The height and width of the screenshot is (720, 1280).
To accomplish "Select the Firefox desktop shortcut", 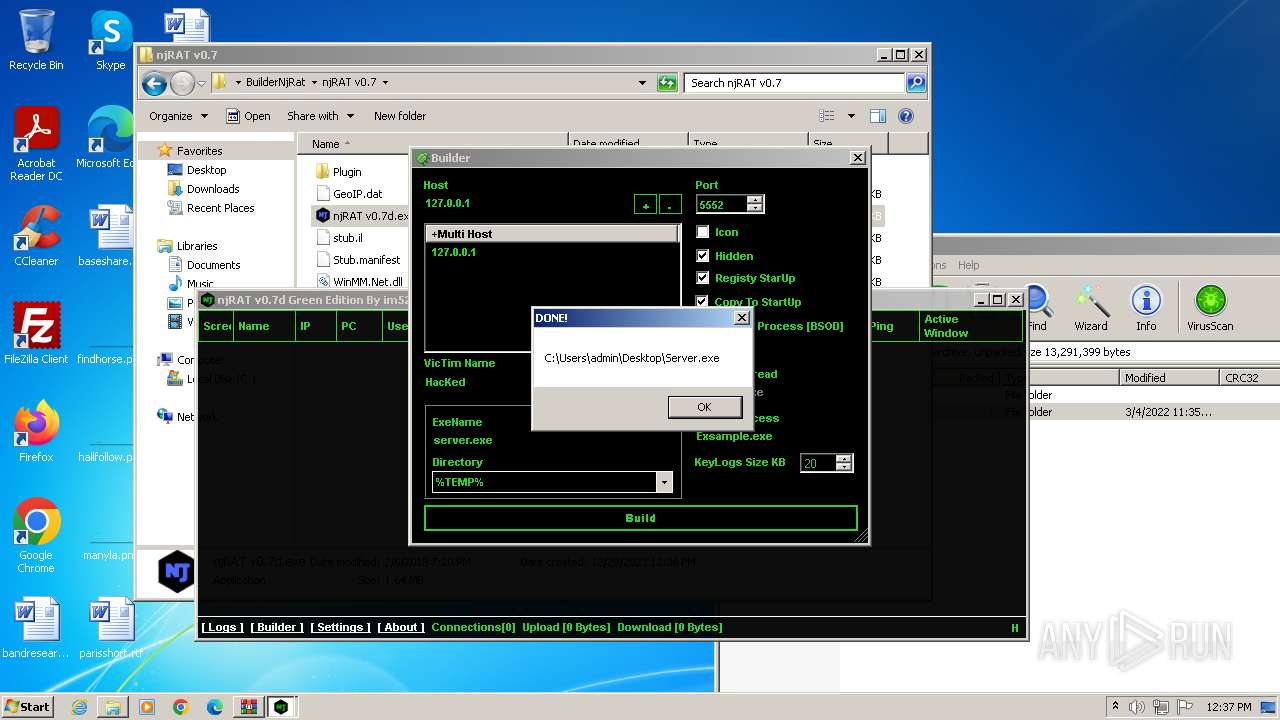I will 36,432.
